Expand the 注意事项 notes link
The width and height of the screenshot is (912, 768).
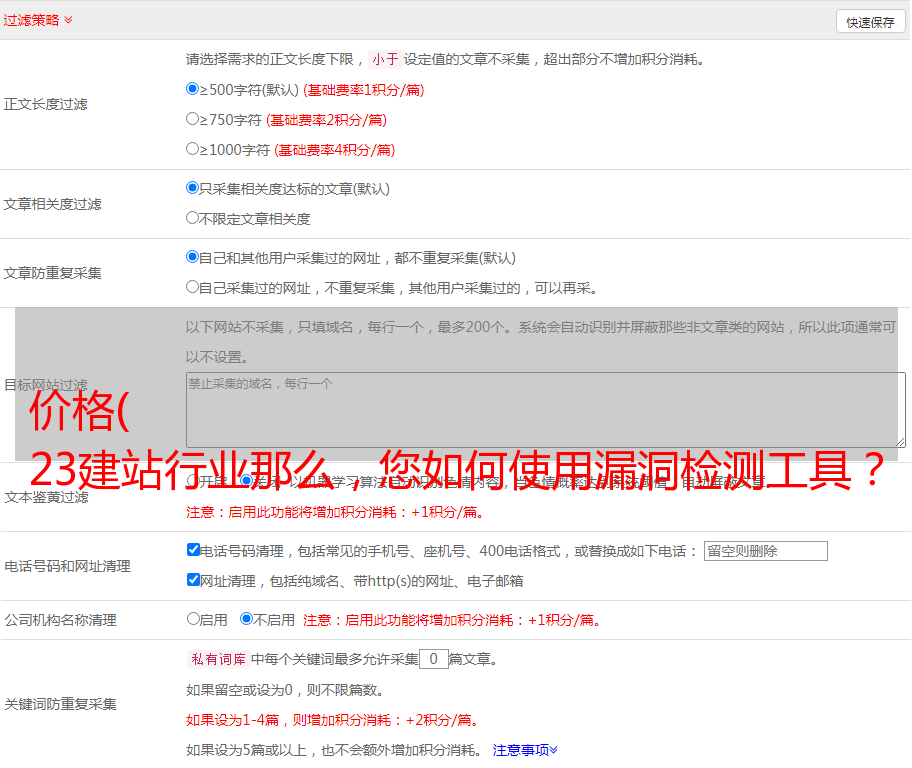(525, 749)
